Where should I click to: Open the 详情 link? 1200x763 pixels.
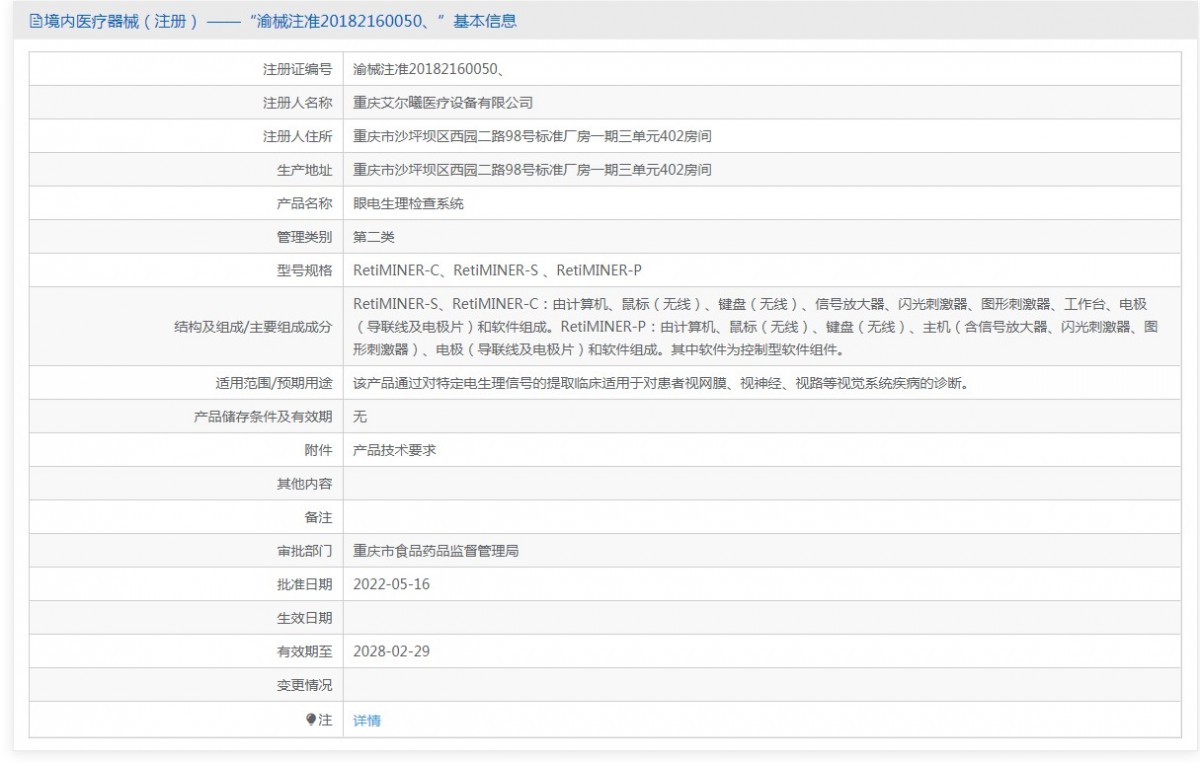[367, 720]
